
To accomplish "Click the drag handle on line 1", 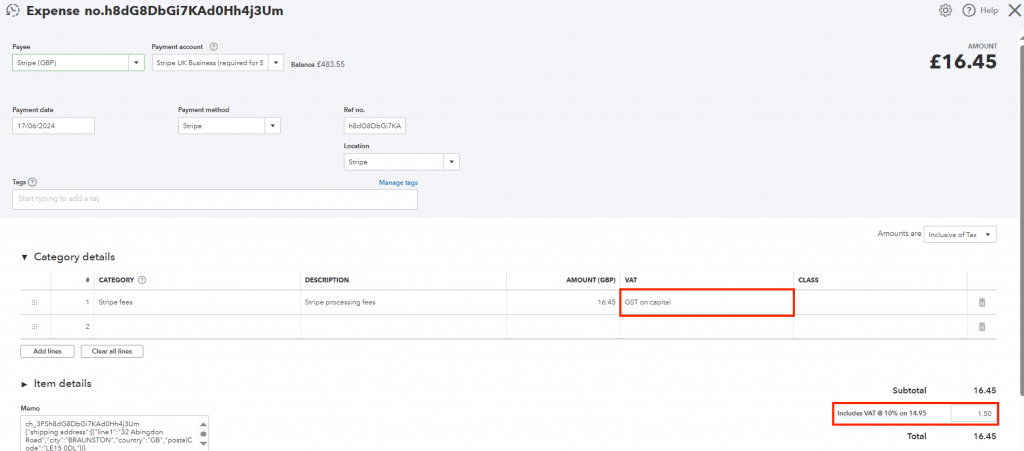I will click(x=34, y=301).
